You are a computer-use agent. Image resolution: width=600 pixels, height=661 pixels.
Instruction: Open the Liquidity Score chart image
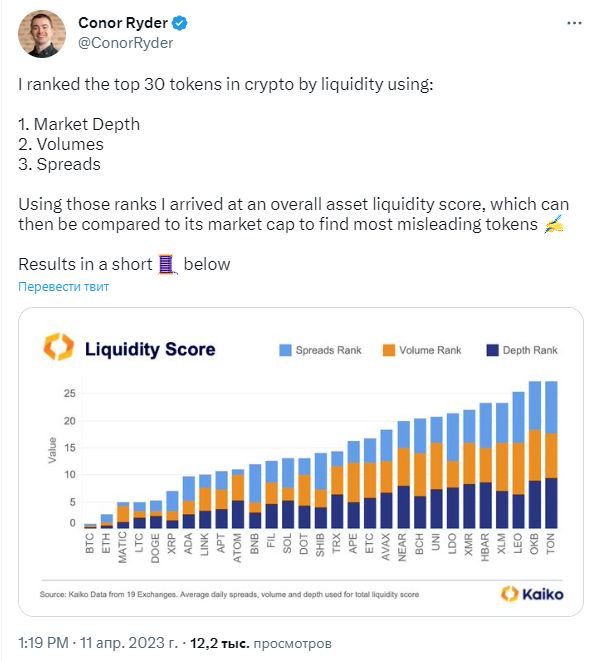(301, 462)
